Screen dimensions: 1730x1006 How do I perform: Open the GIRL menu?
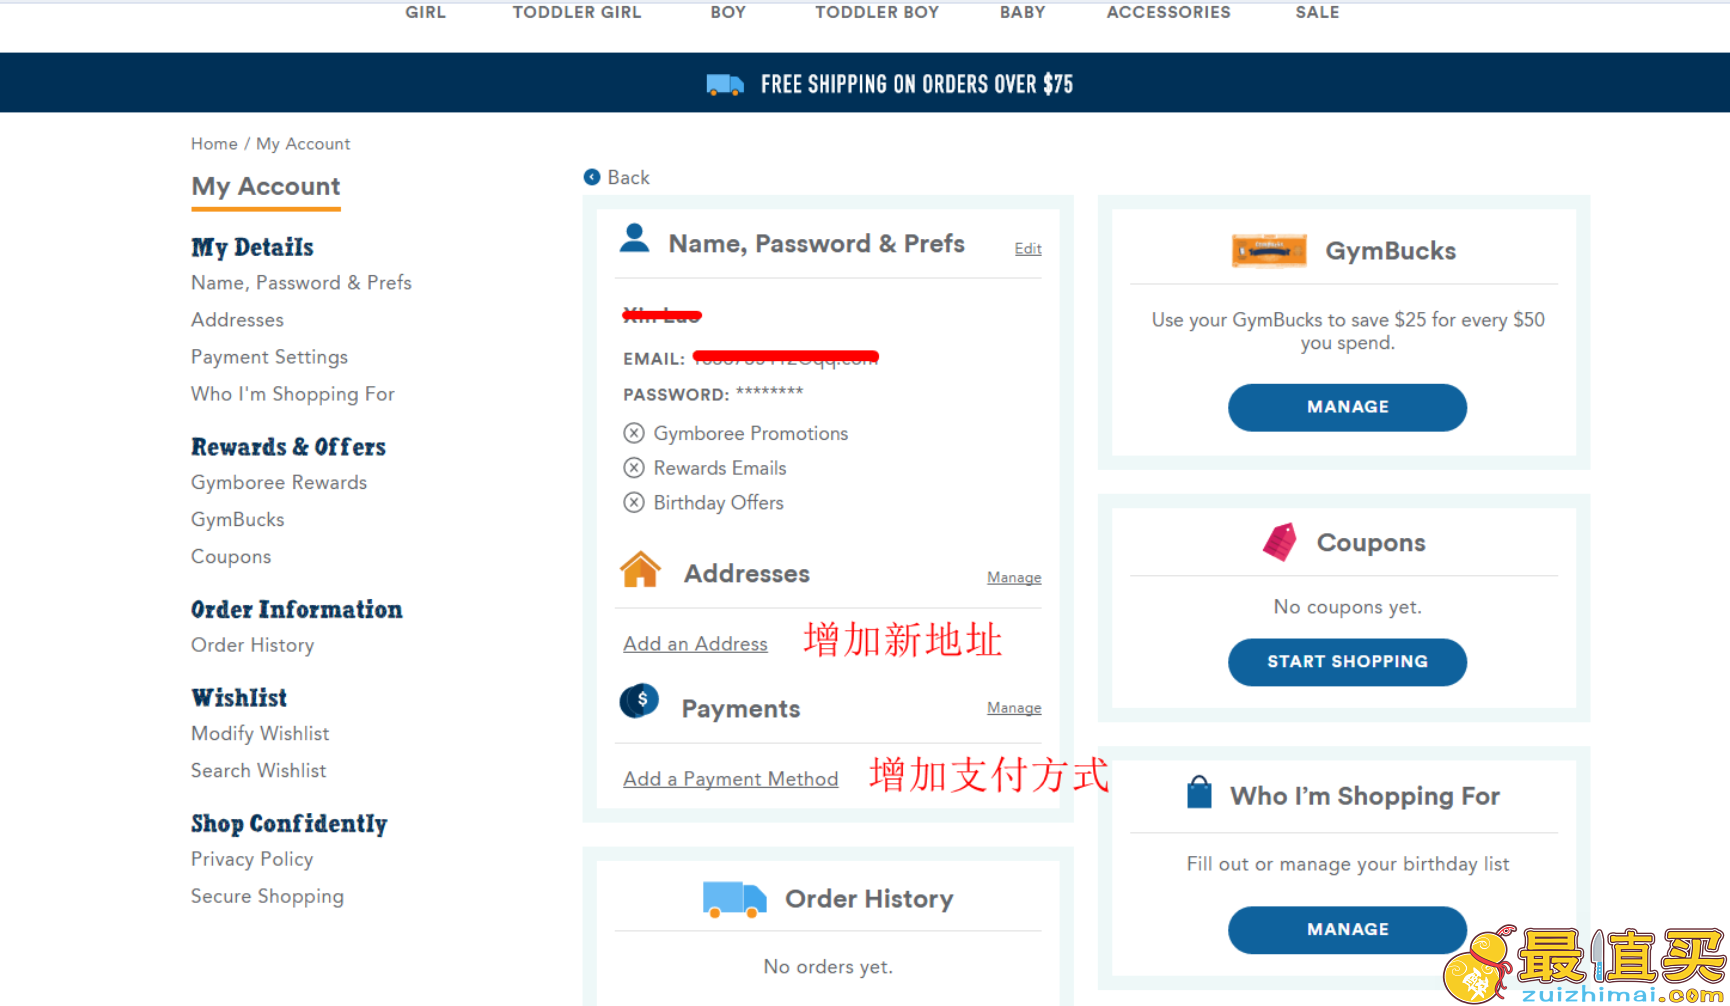(x=425, y=12)
